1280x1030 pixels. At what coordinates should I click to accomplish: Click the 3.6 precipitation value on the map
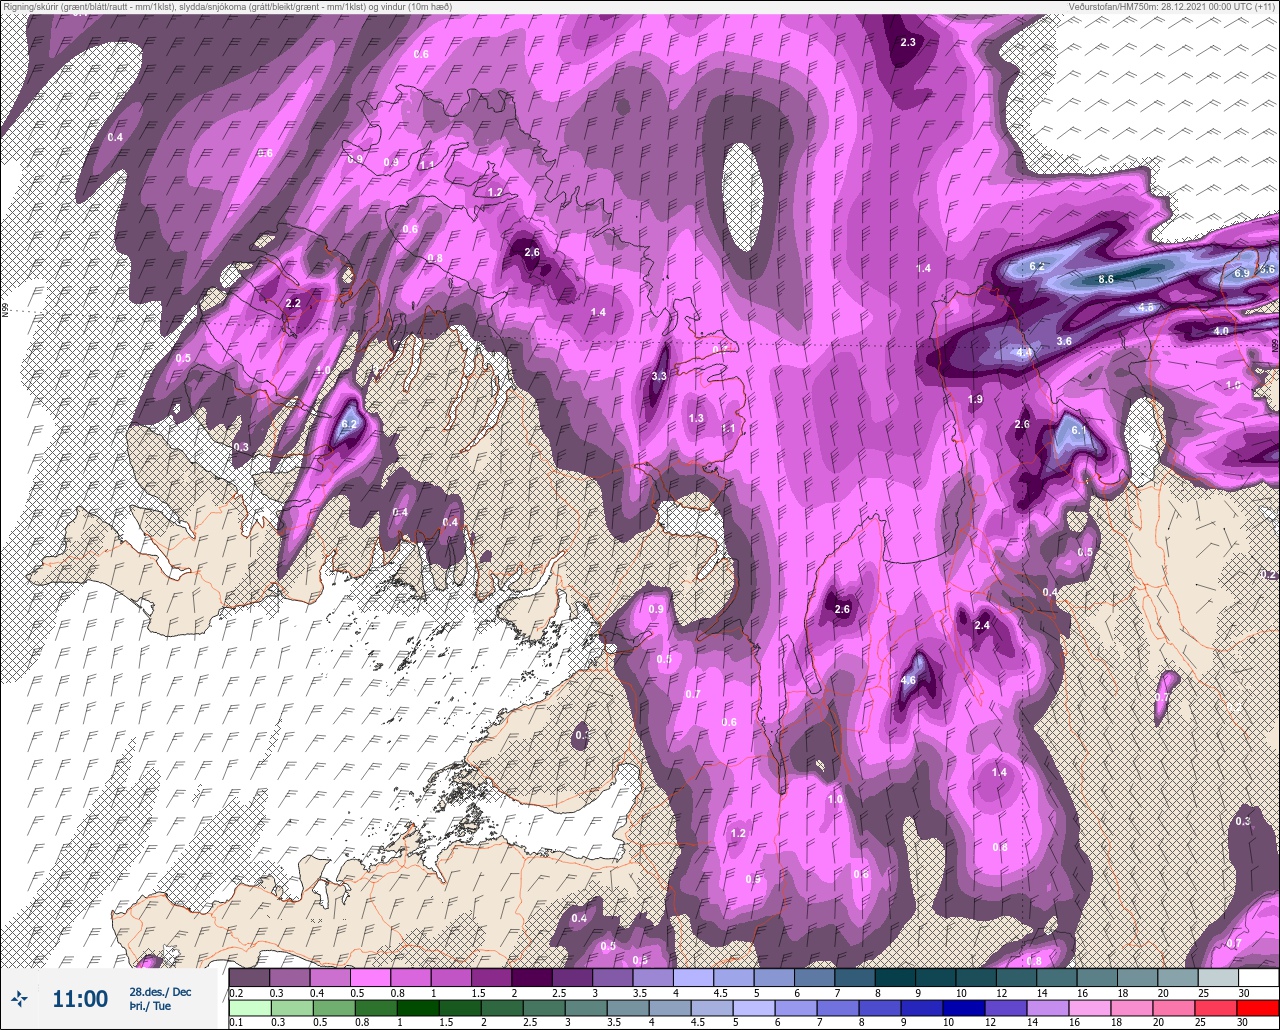[1064, 341]
